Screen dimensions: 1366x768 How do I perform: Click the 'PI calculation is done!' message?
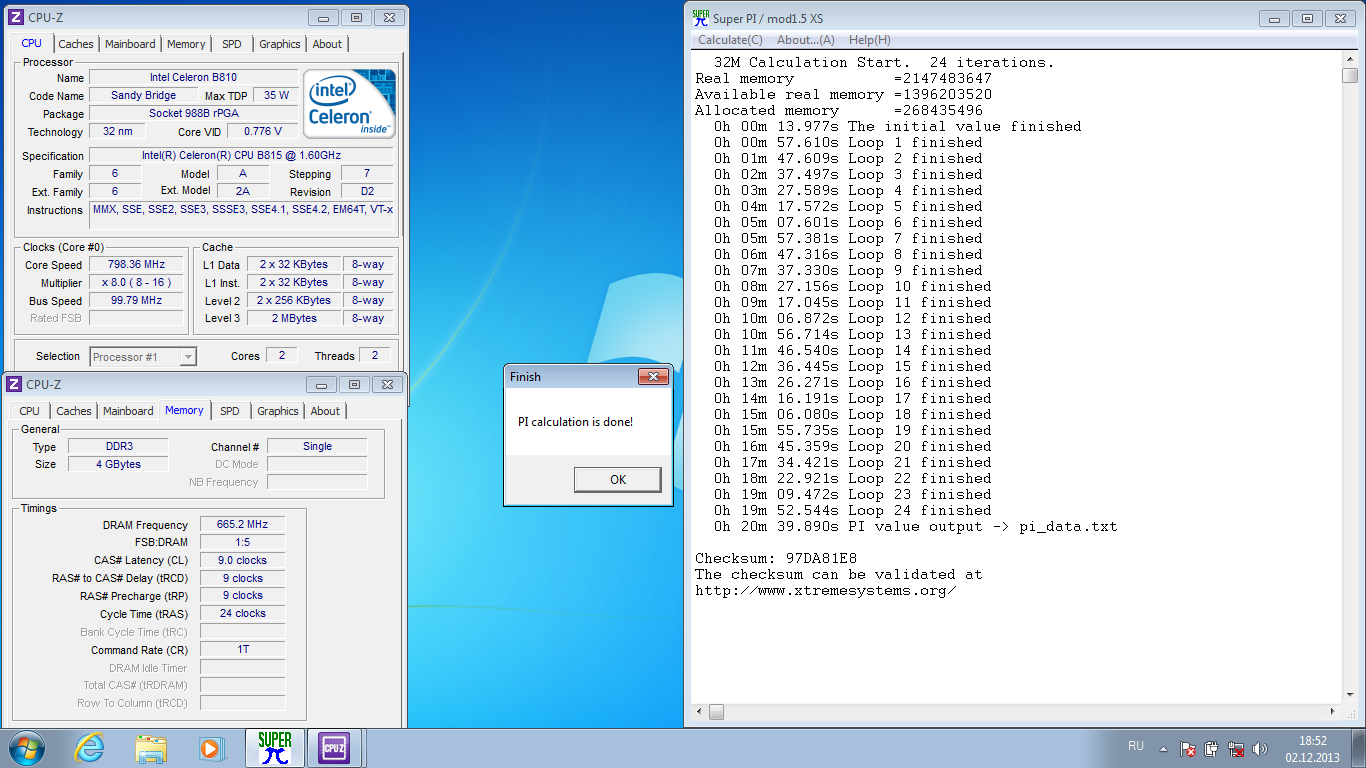(x=575, y=422)
